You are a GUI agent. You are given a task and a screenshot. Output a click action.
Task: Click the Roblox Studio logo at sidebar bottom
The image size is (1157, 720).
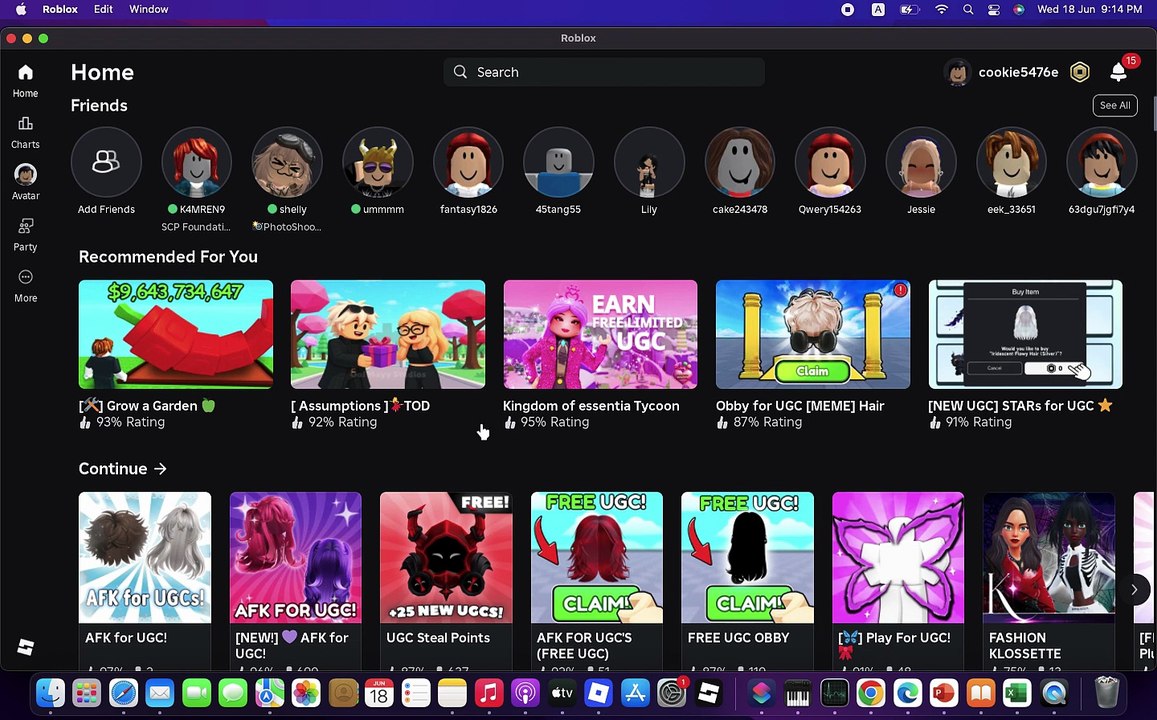[26, 647]
